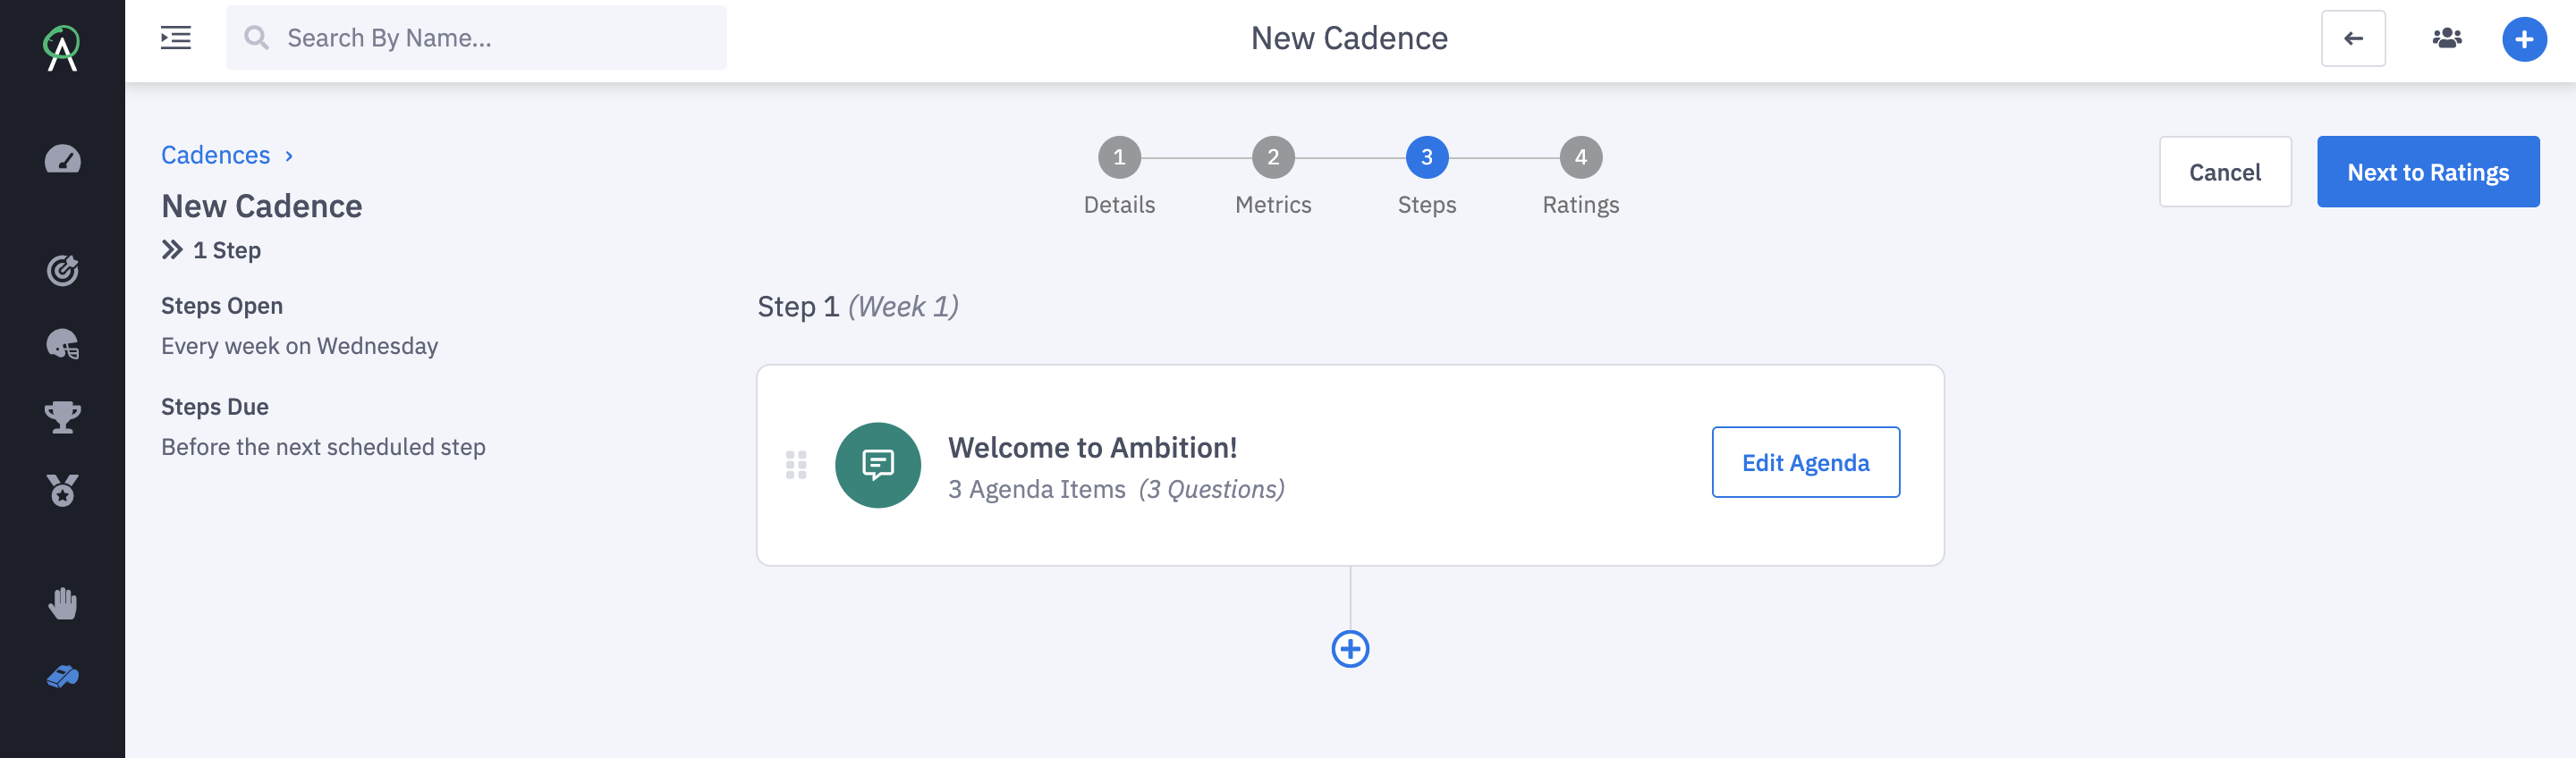Click the raised hand icon in sidebar

click(x=62, y=603)
